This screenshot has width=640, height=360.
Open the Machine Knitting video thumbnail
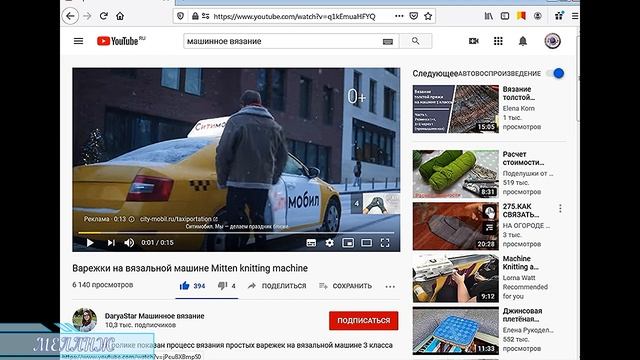point(456,278)
